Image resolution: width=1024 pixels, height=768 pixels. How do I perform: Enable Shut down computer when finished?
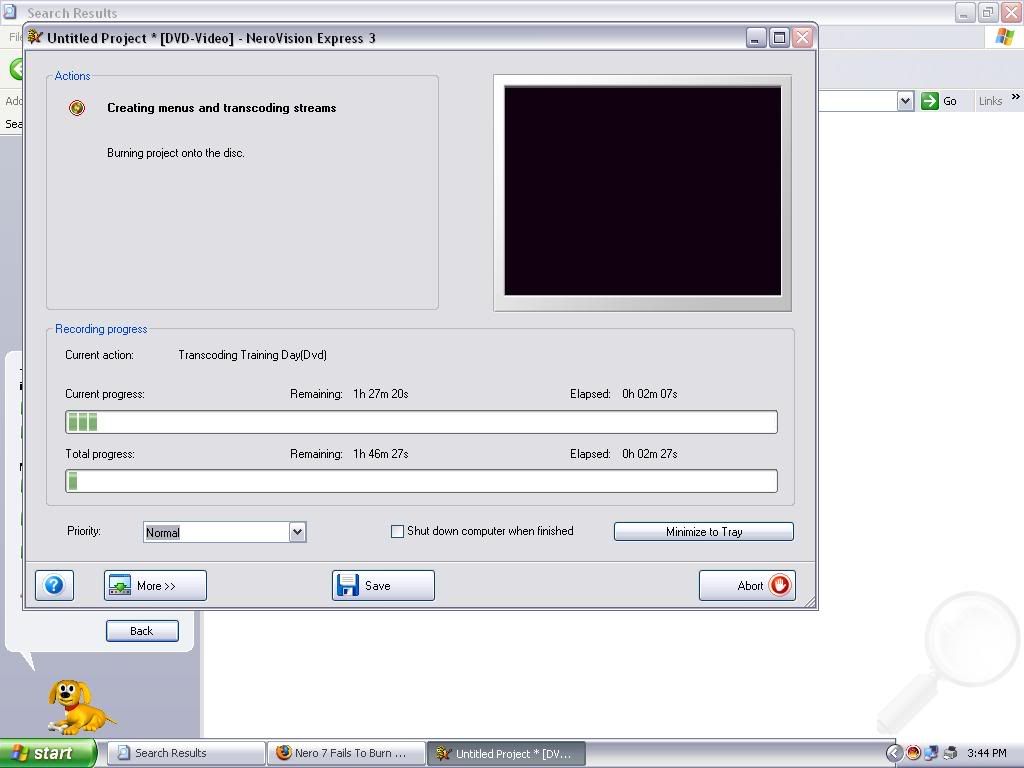(x=397, y=532)
